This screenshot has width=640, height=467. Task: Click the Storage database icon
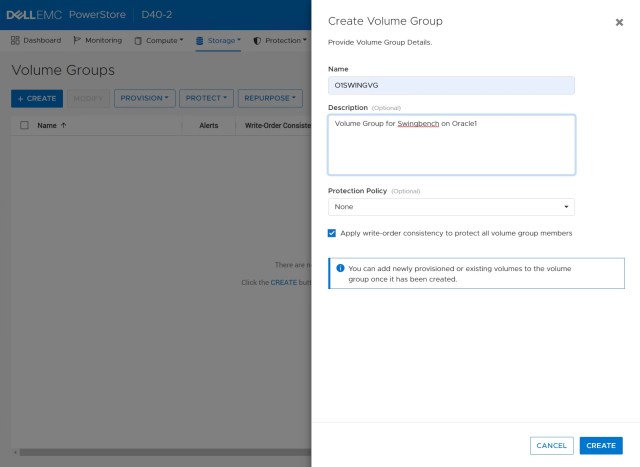coord(200,41)
